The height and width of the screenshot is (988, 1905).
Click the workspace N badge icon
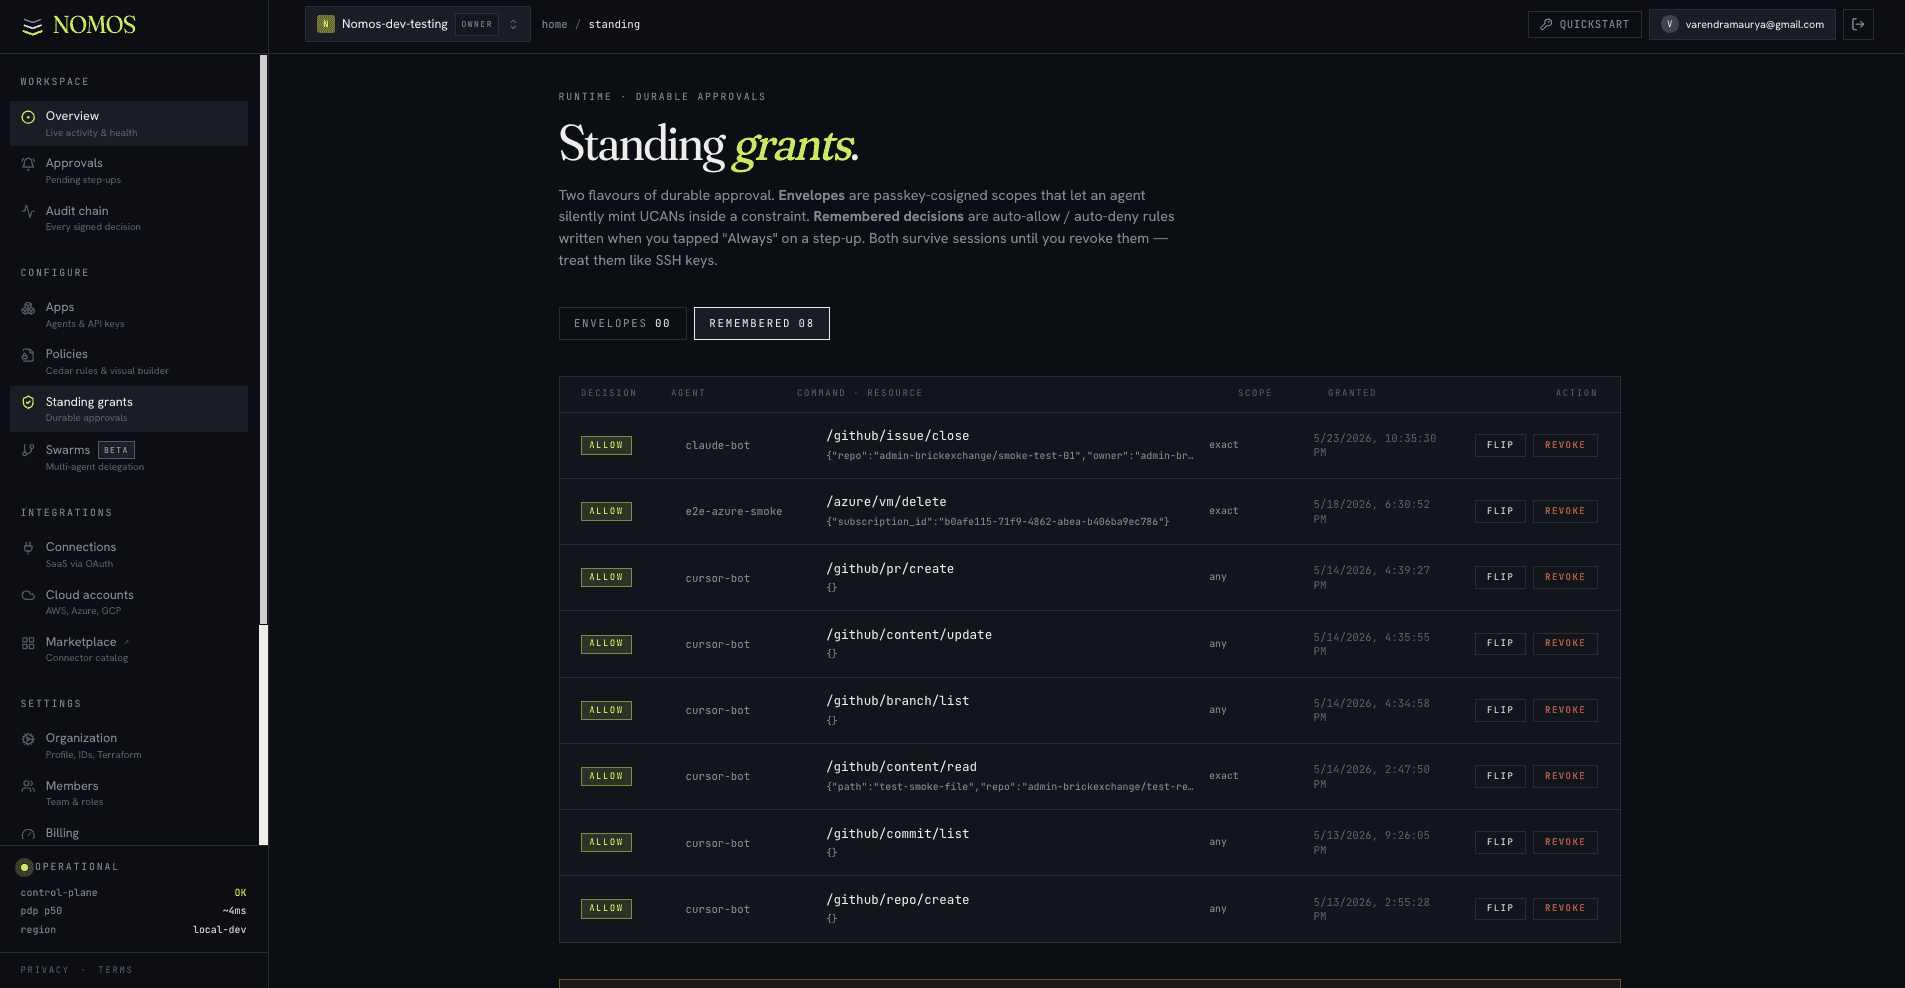pos(326,24)
